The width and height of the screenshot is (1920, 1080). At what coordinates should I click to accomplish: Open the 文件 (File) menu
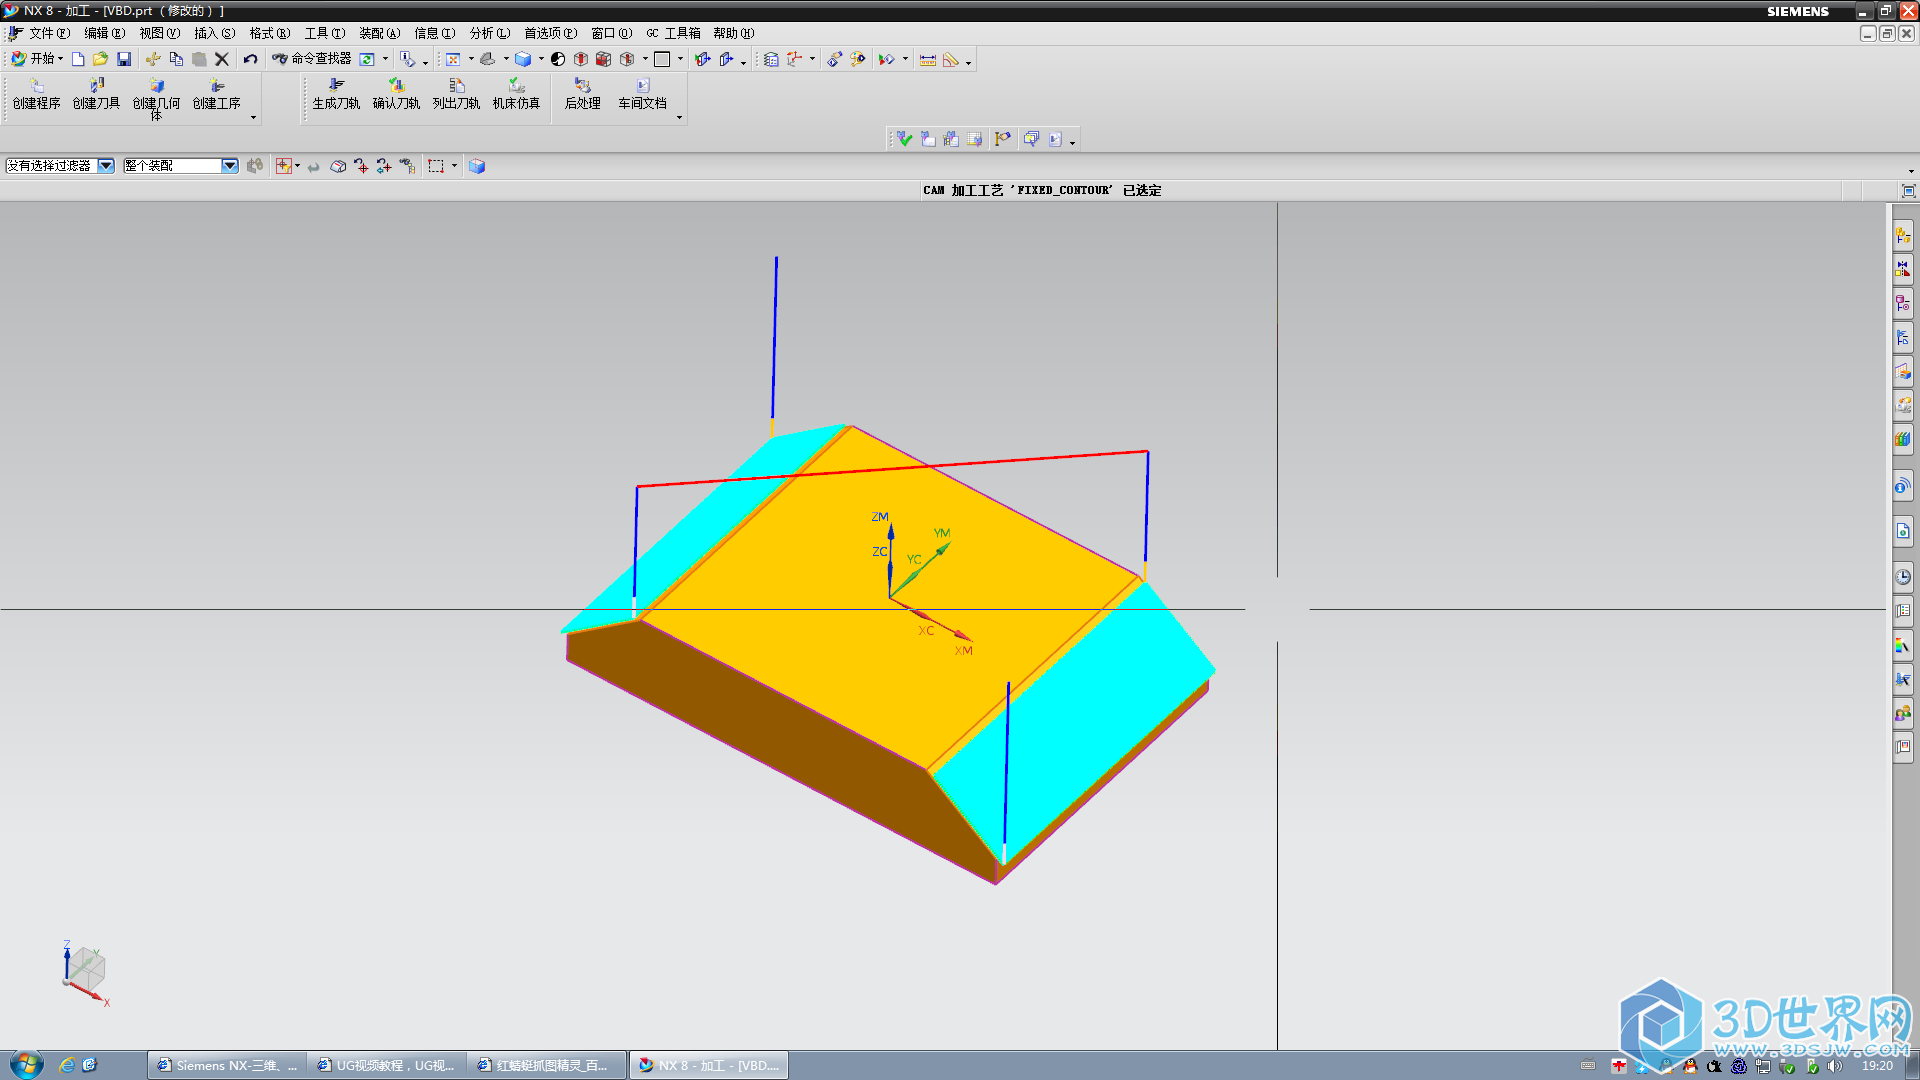48,33
